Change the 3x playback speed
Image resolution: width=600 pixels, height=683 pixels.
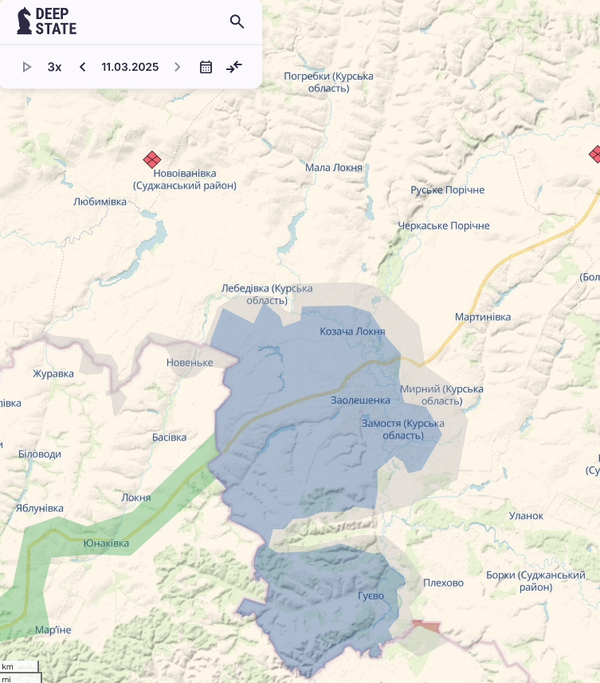coord(54,67)
